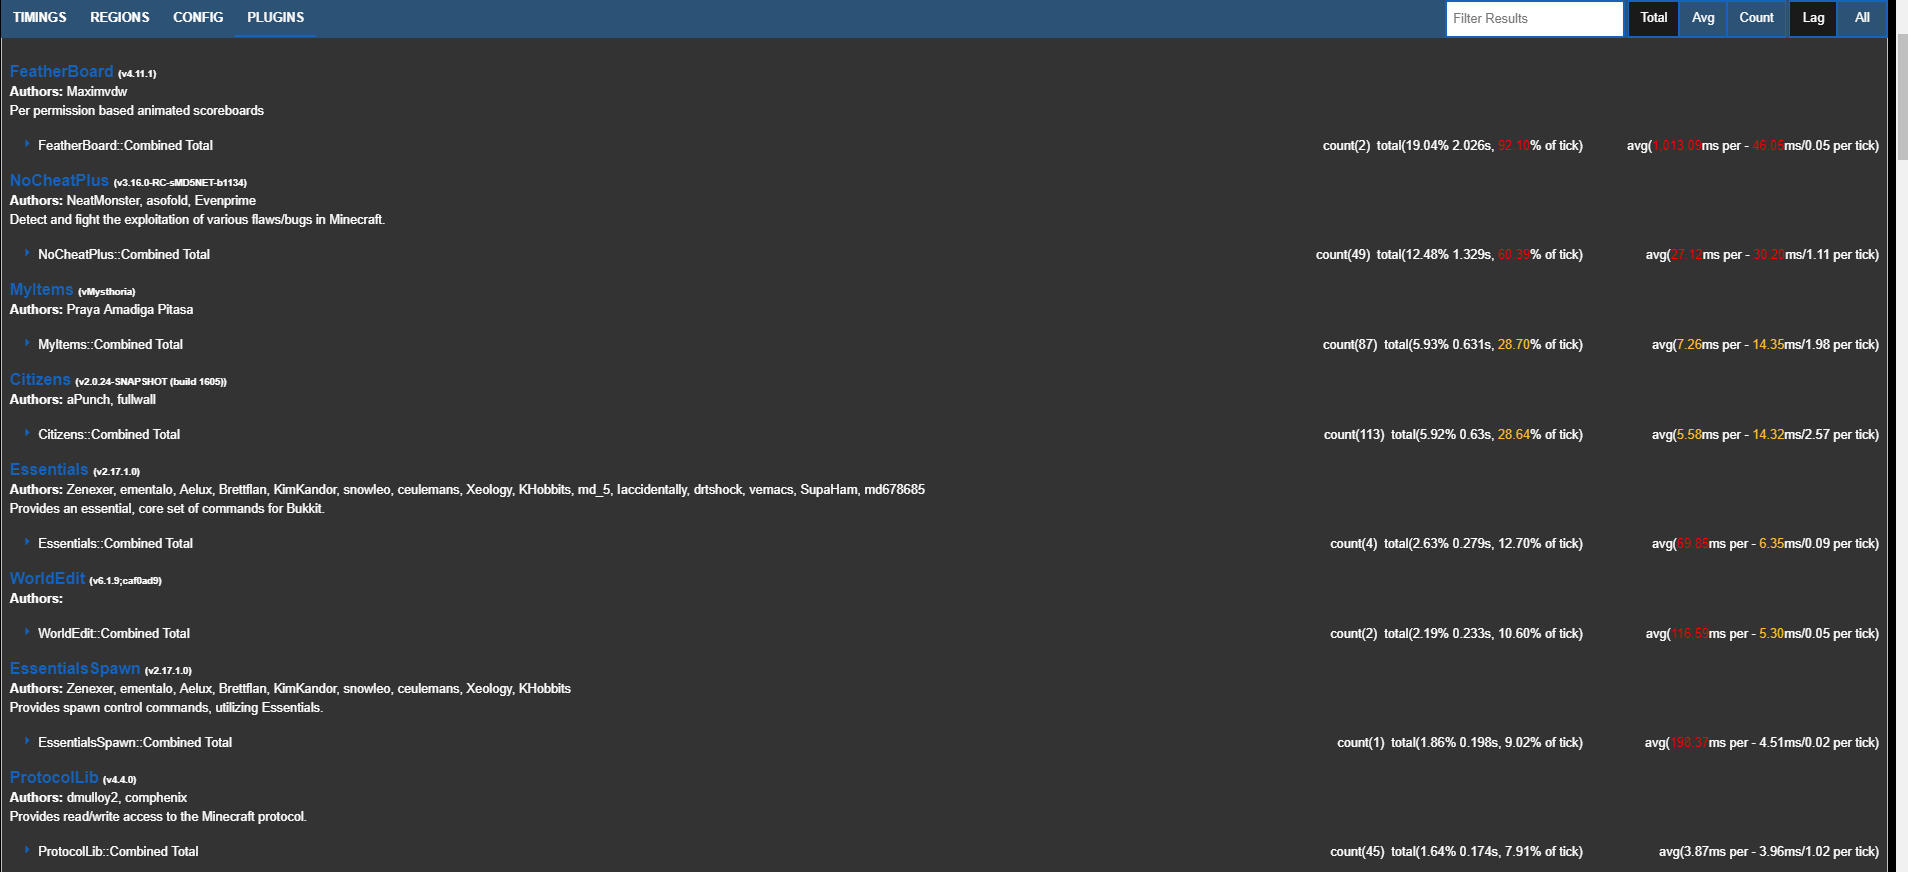1908x872 pixels.
Task: Click "Authors: Praya Amadiga Pitasa" line
Action: point(101,309)
